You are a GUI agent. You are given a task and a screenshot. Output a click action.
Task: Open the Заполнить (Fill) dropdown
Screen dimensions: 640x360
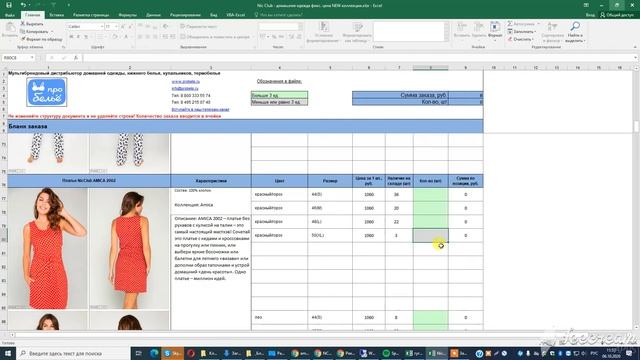[x=522, y=31]
